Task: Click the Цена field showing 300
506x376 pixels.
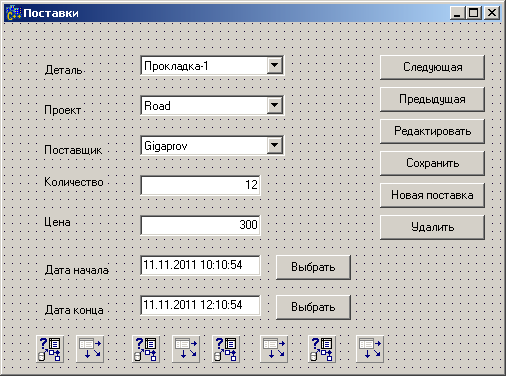Action: click(x=200, y=225)
